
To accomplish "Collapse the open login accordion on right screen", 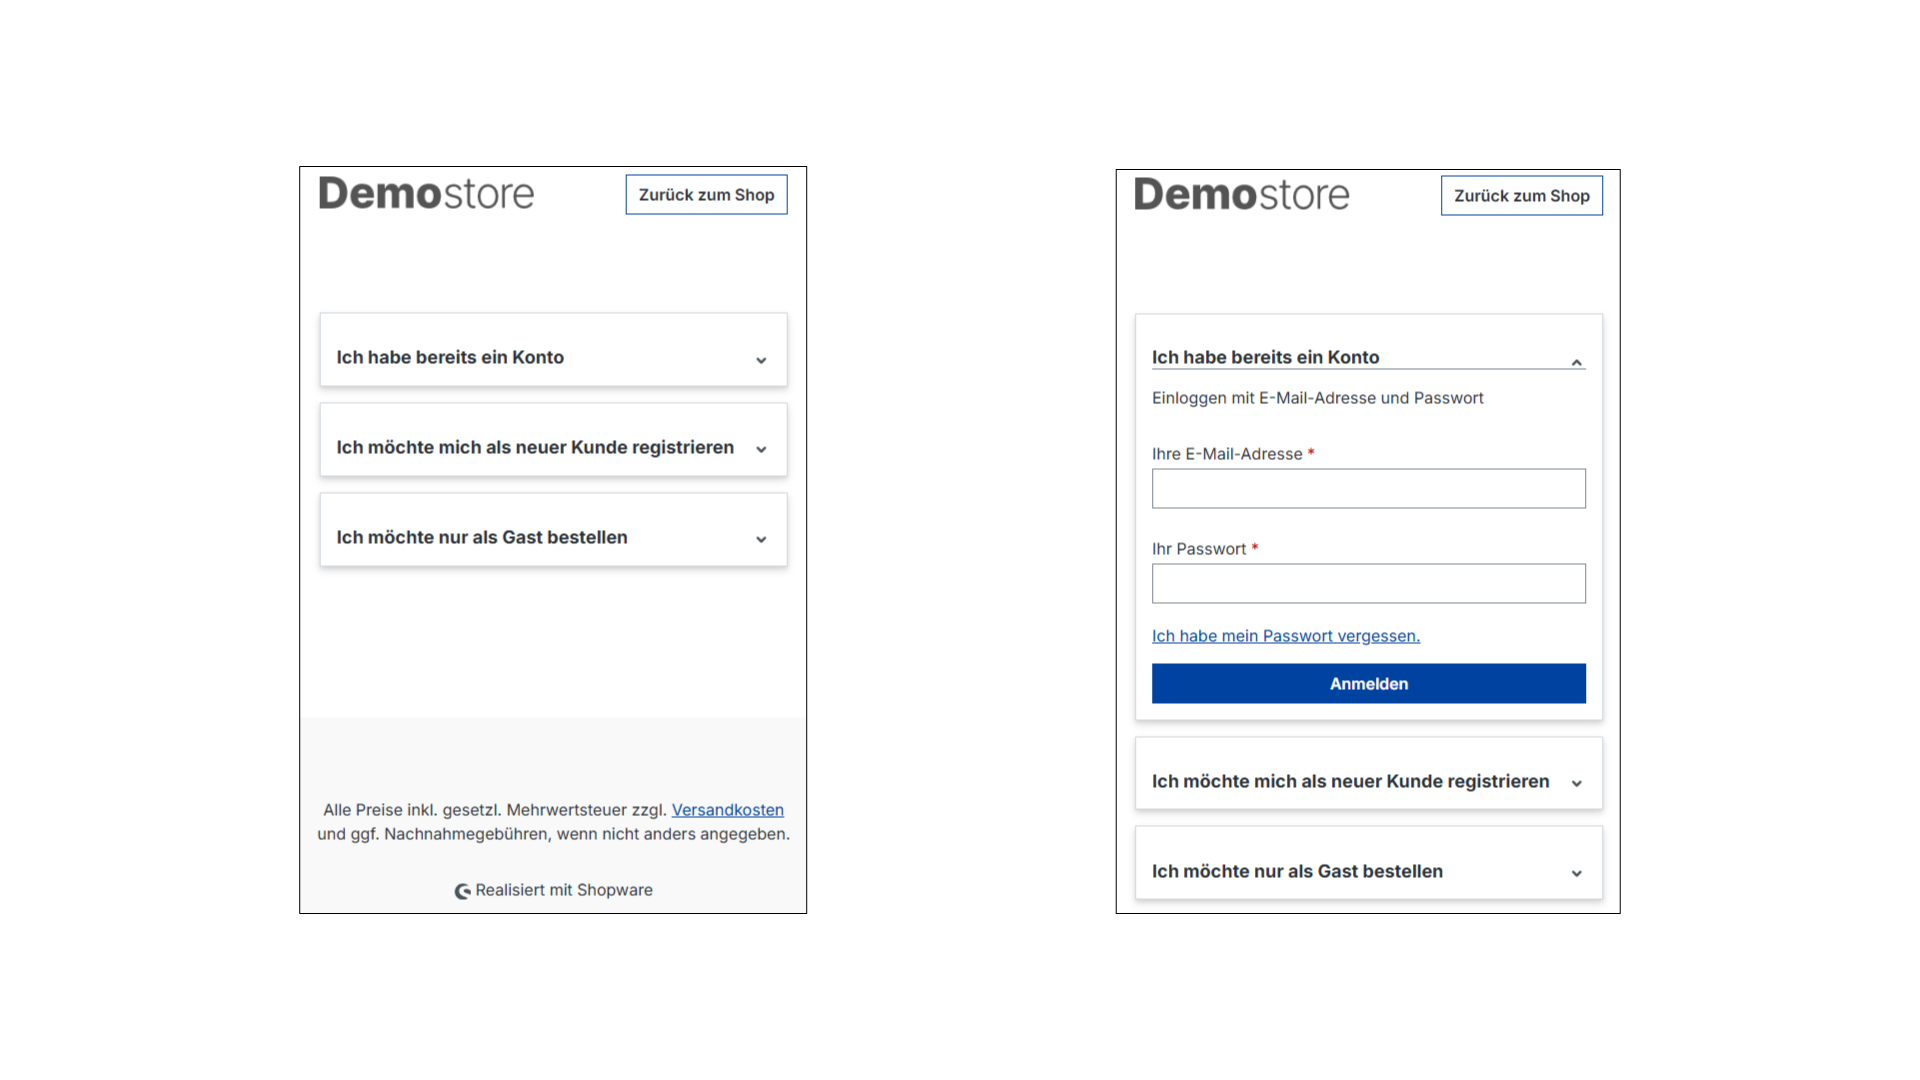I will tap(1266, 357).
